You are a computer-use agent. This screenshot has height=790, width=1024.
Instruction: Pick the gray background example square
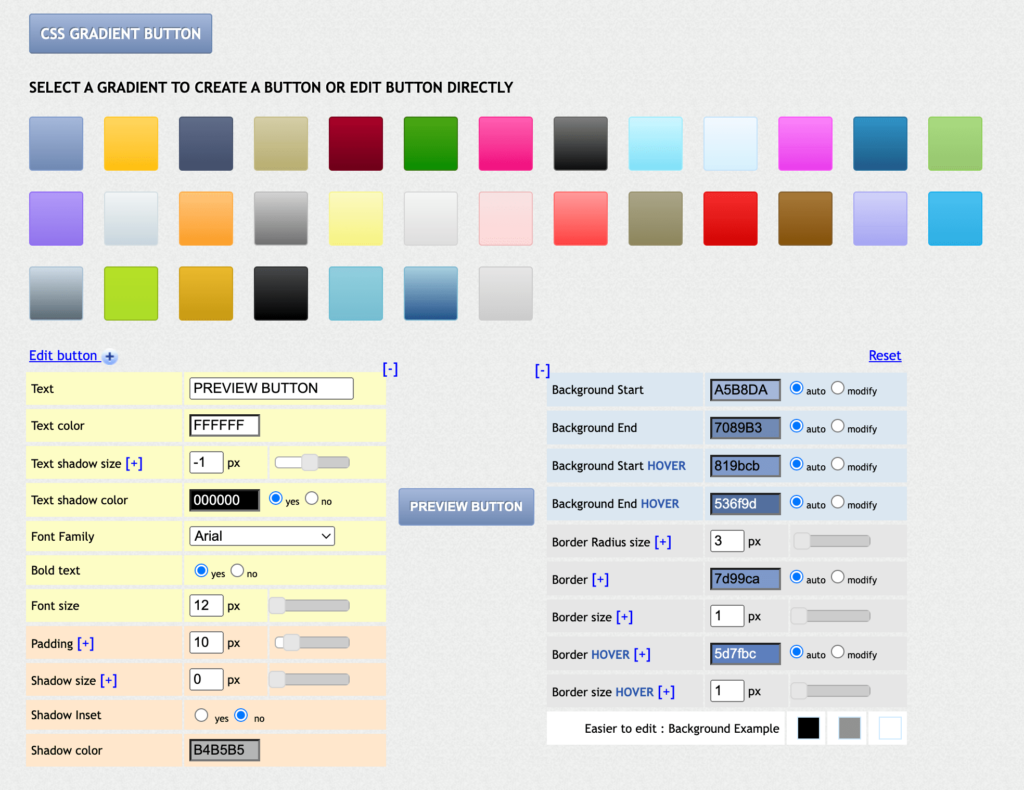[849, 729]
